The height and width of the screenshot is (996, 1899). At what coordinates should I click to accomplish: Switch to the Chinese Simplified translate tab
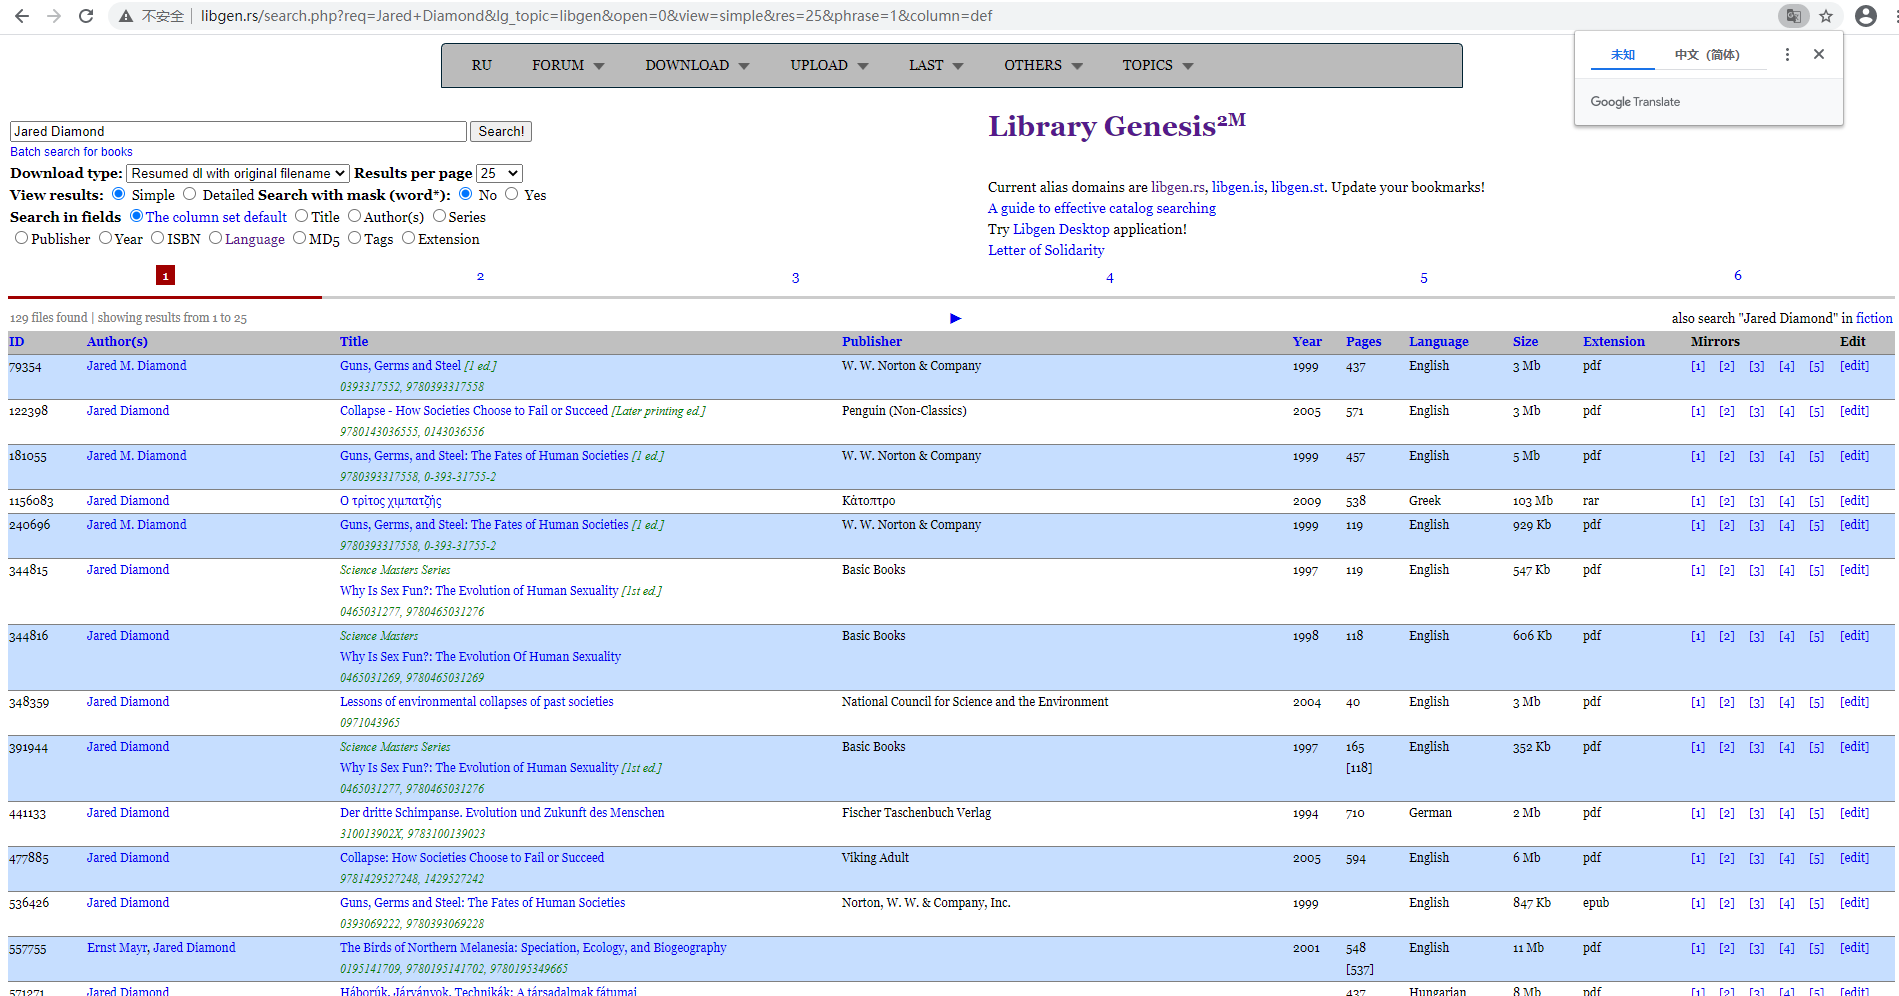pos(1707,55)
